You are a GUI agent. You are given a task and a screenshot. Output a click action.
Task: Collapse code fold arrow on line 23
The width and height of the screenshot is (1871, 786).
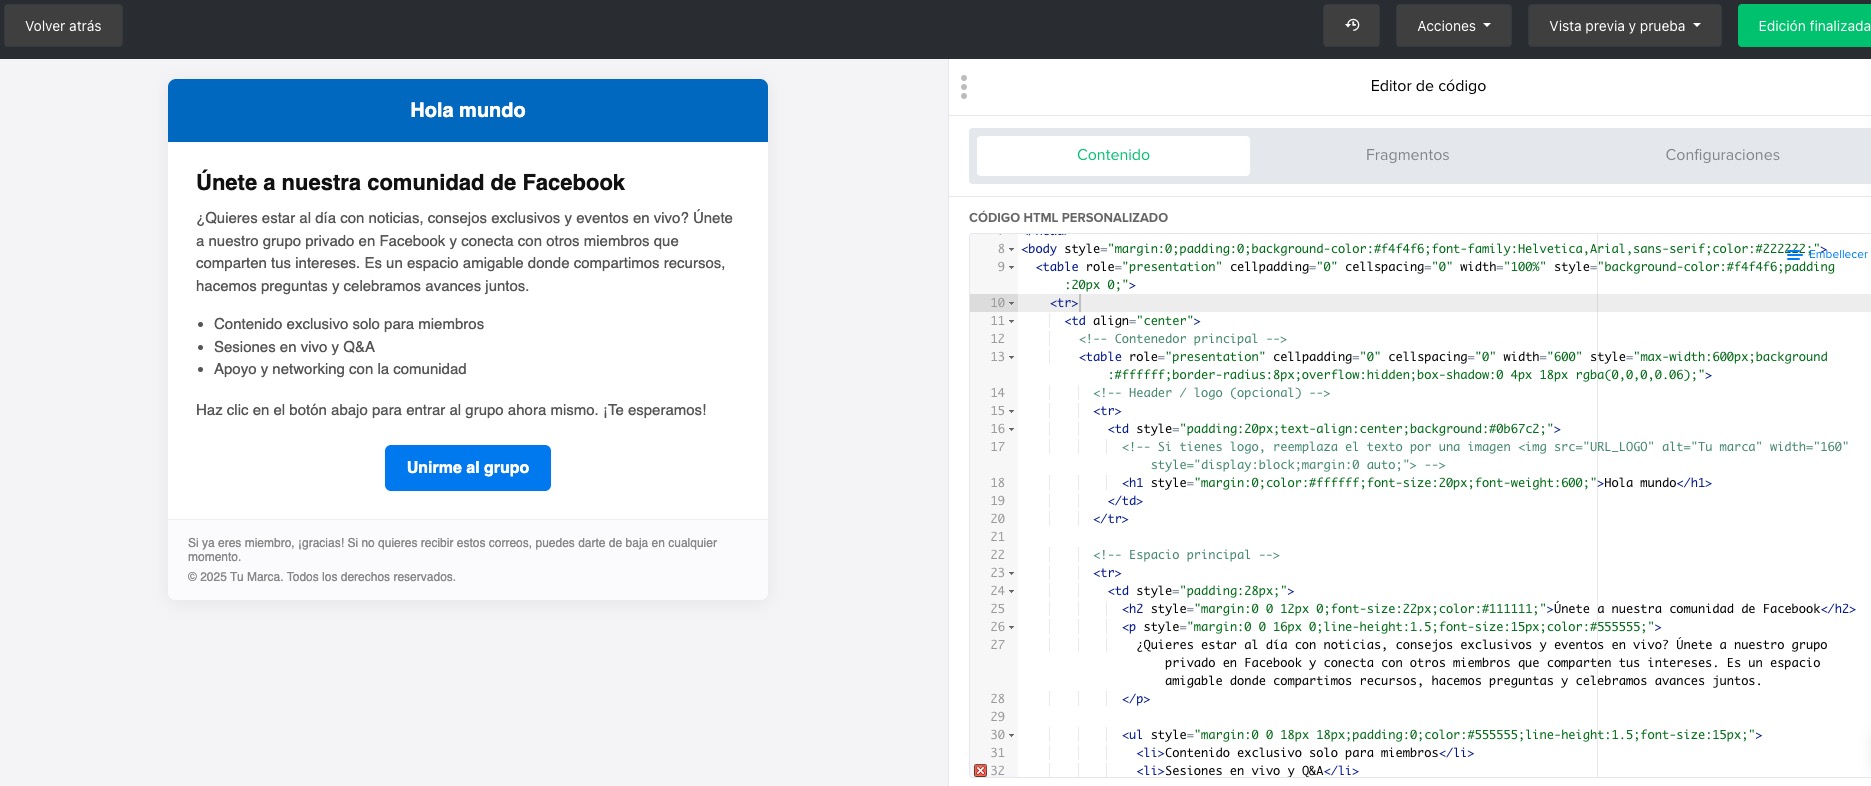click(1011, 573)
